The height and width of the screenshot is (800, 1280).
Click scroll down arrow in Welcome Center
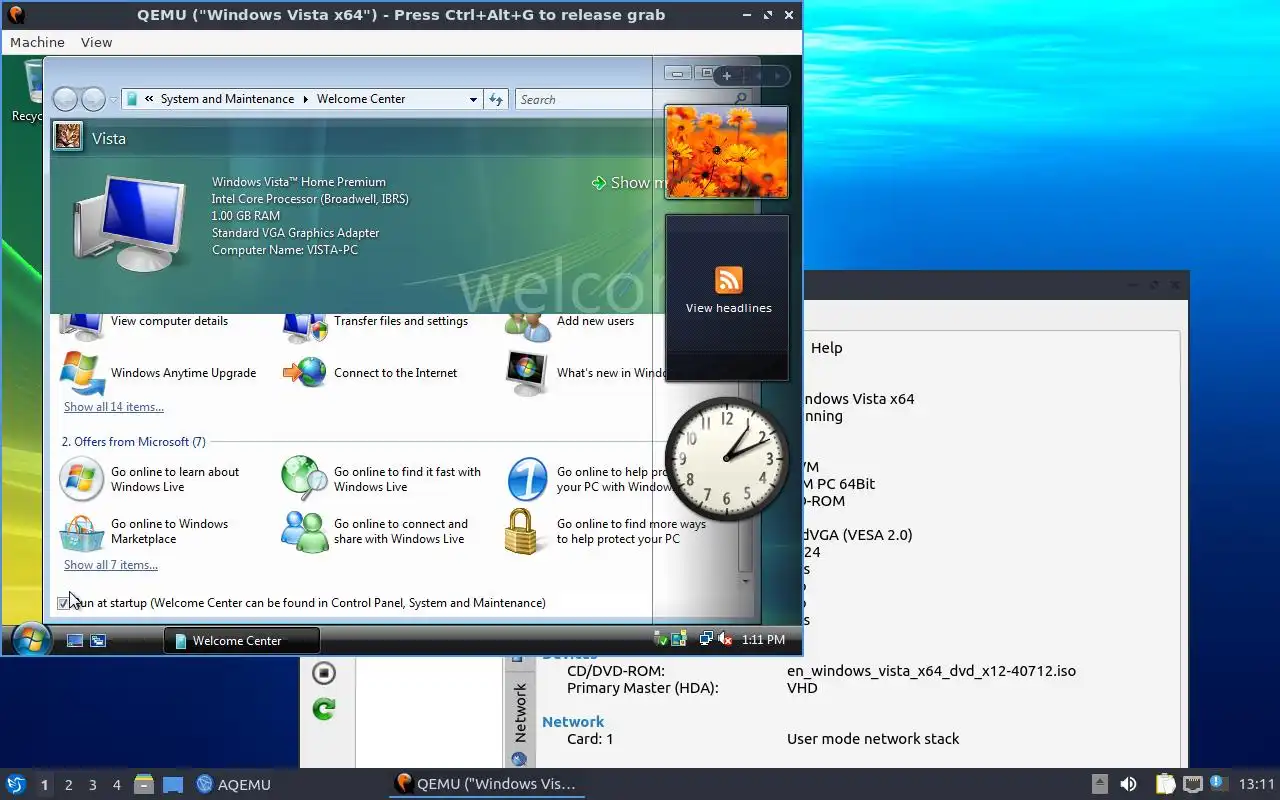745,581
